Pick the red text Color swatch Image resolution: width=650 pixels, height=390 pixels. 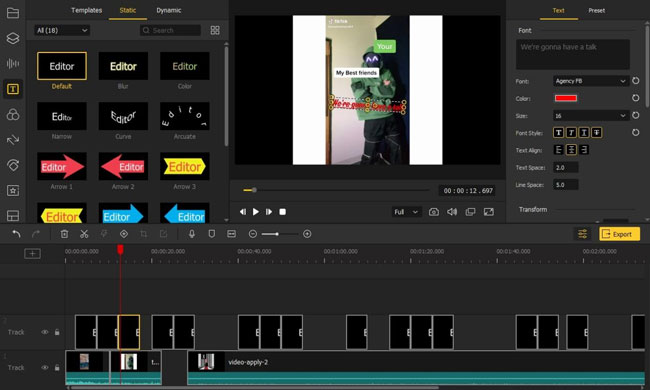coord(566,98)
